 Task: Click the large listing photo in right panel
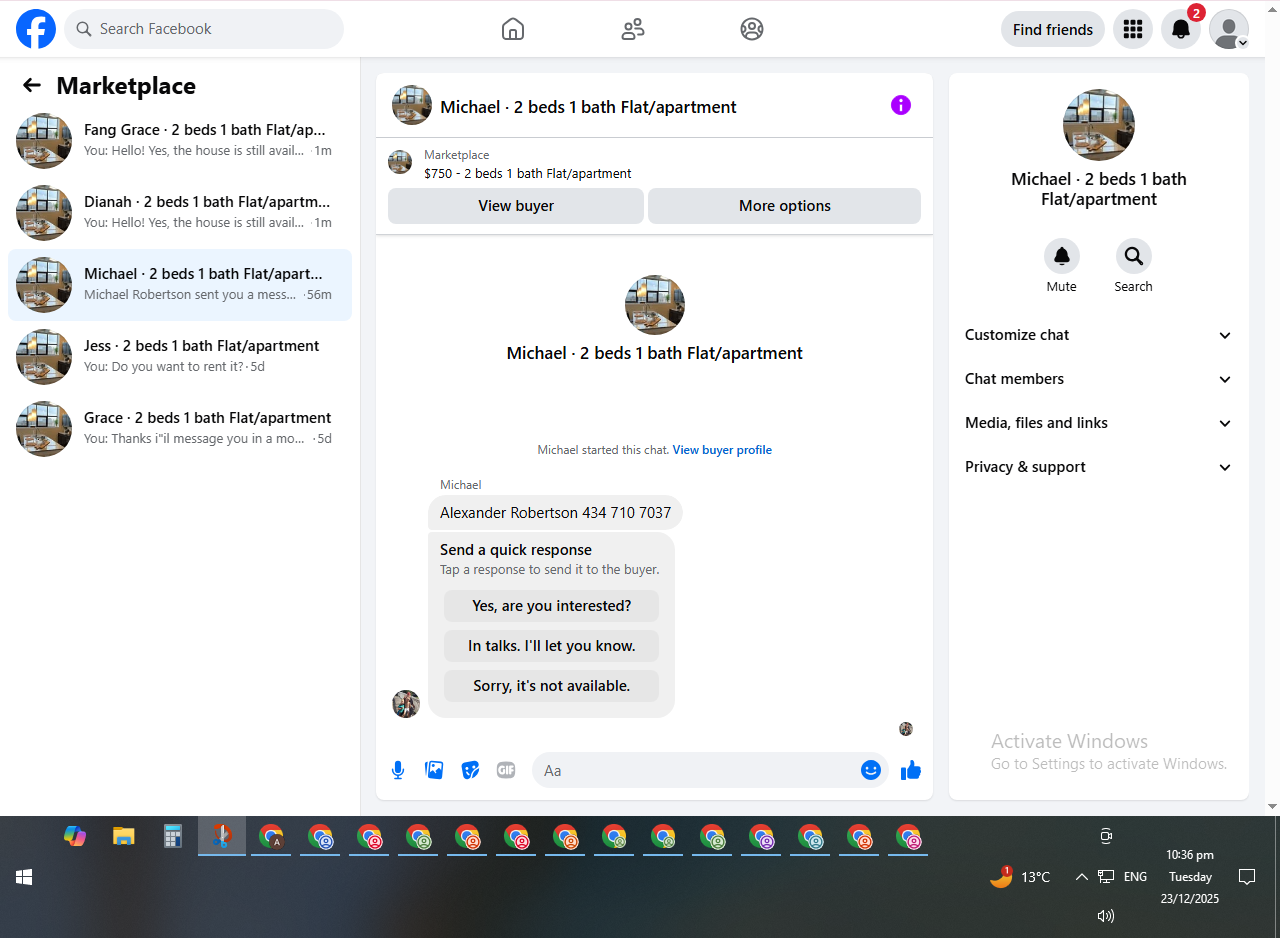(1099, 125)
